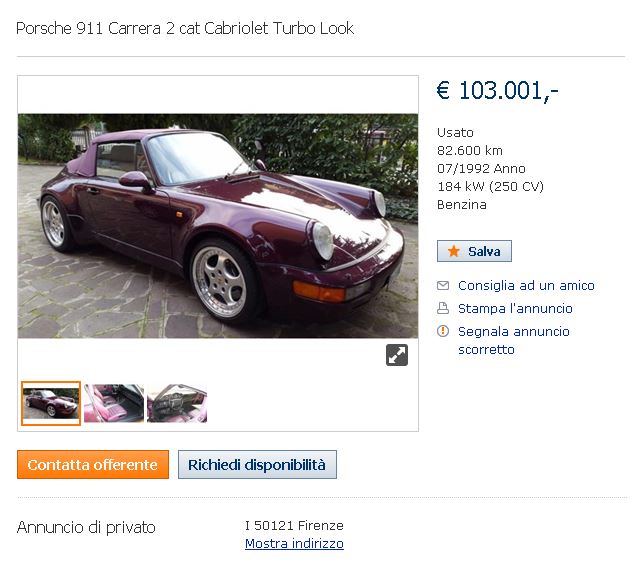Click the Porsche 911 Carrera listing title
This screenshot has width=631, height=564.
point(185,29)
